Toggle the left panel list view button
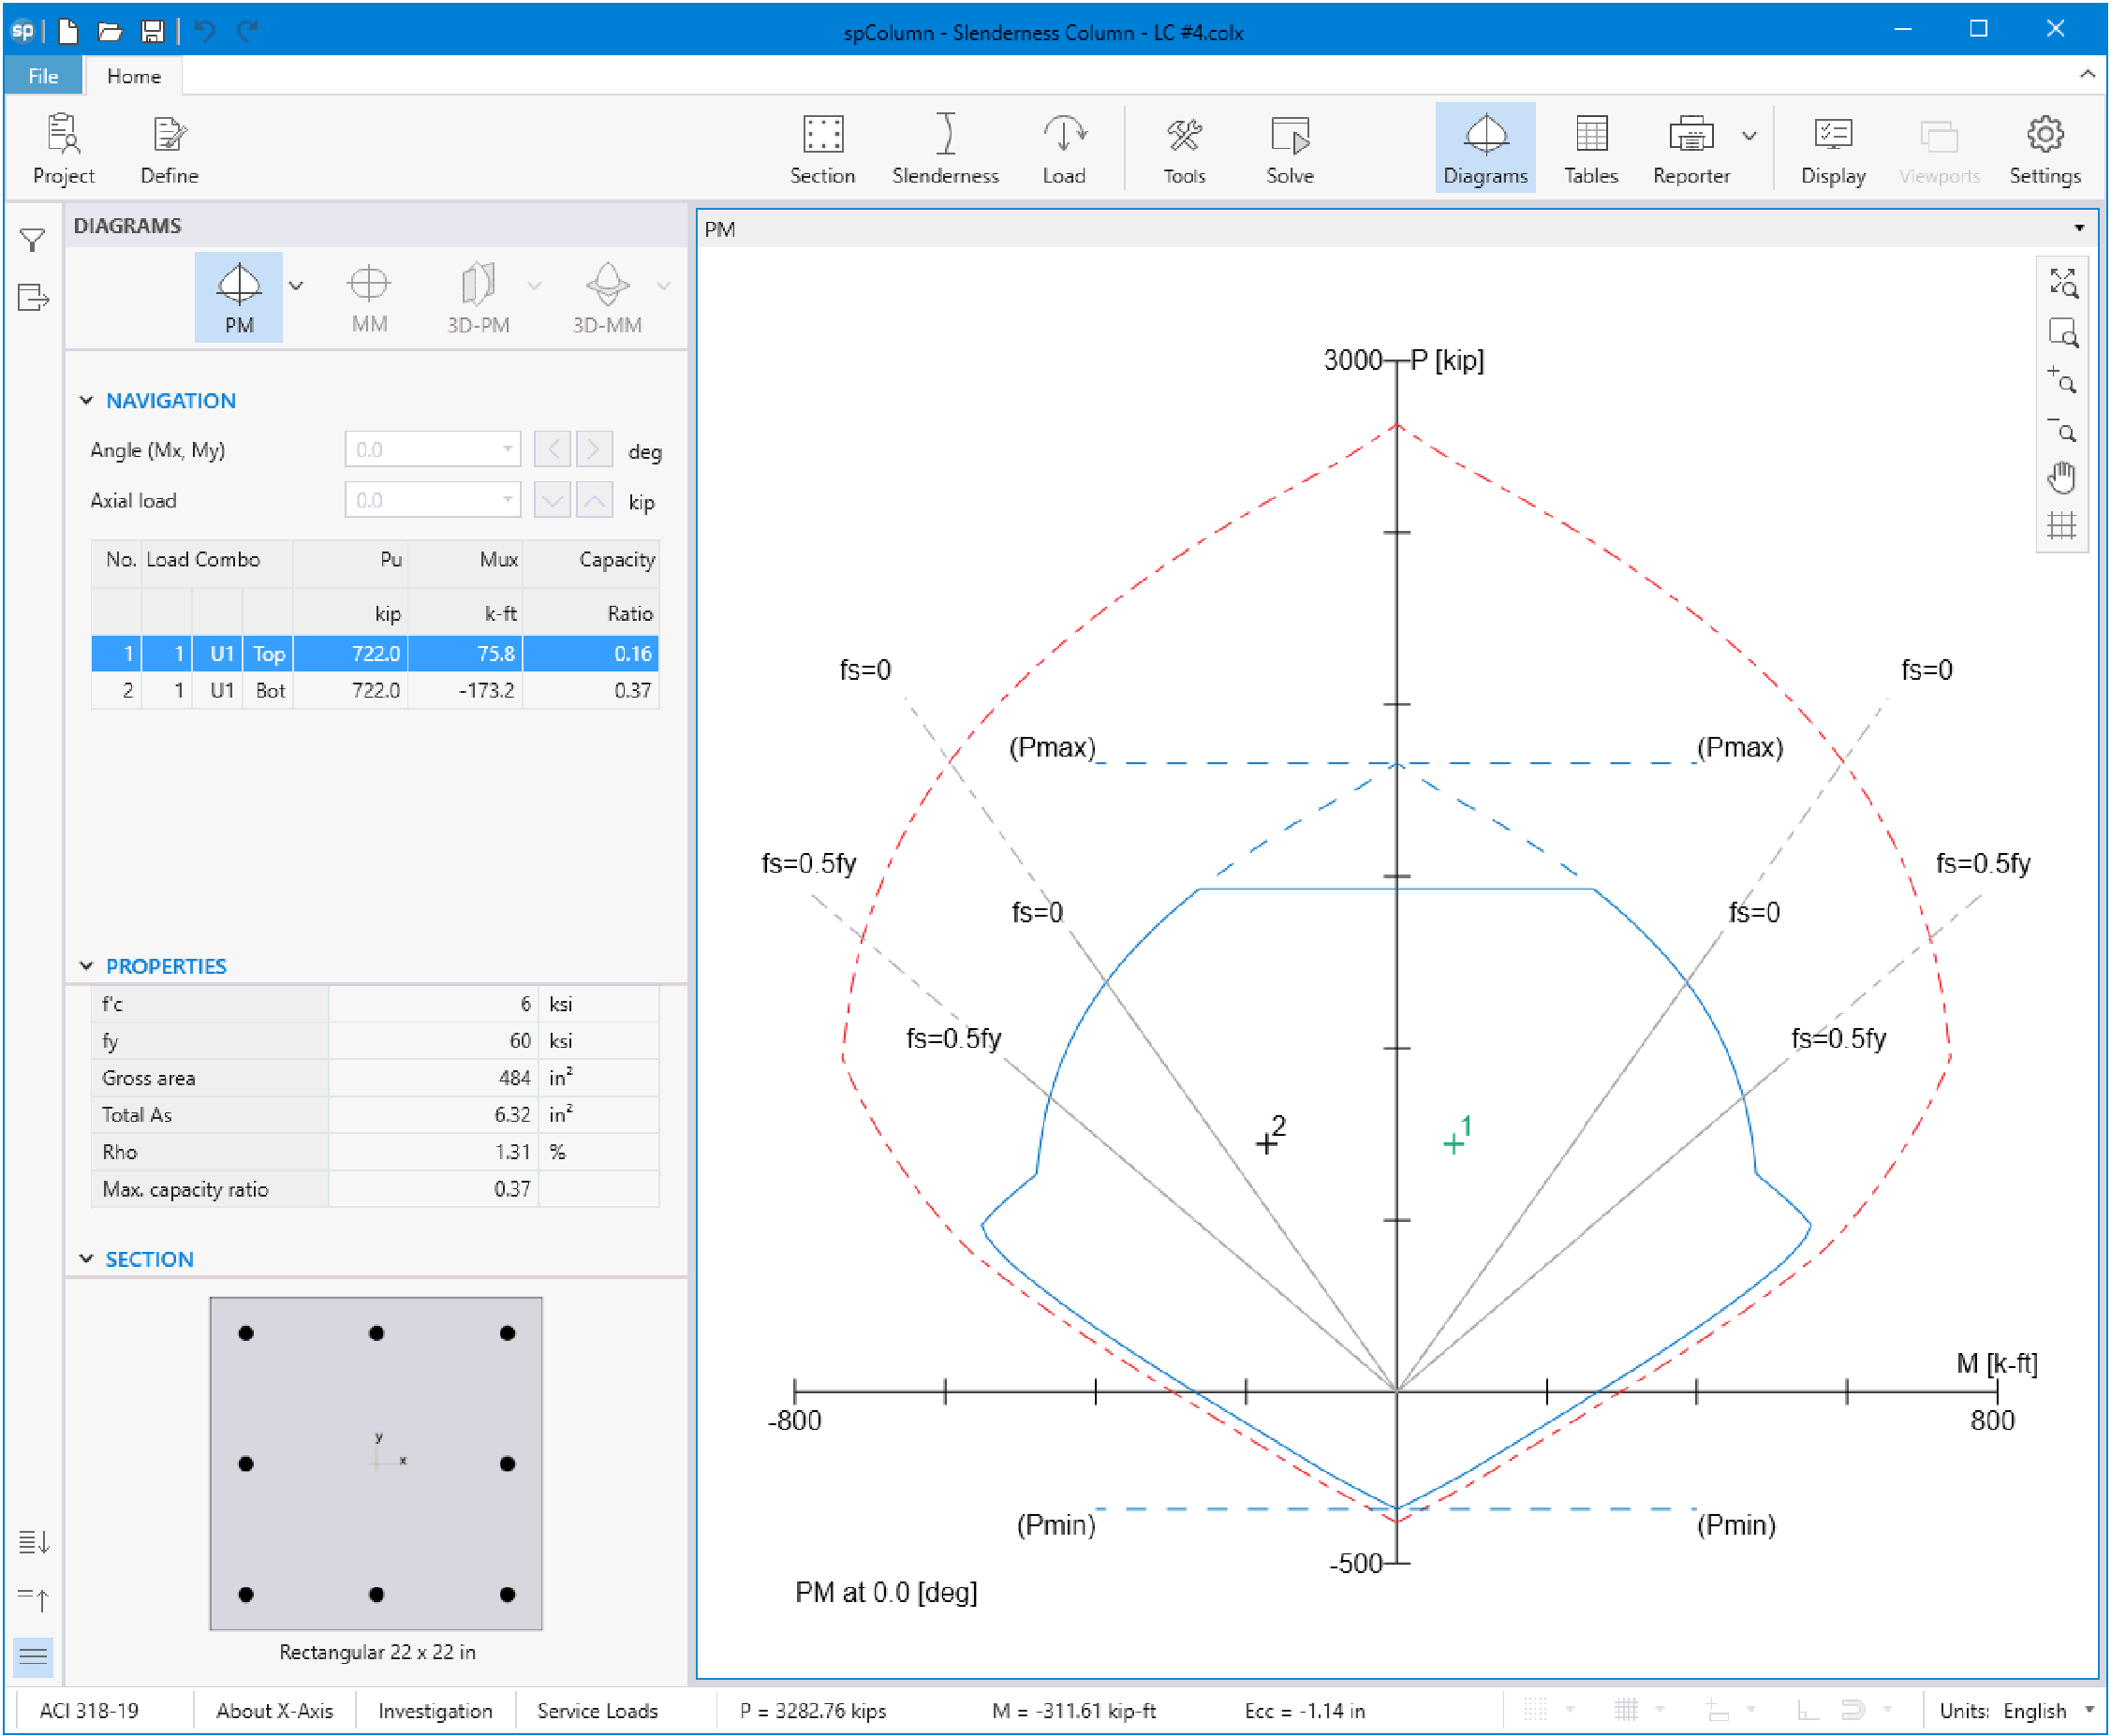This screenshot has width=2111, height=1736. click(34, 1656)
